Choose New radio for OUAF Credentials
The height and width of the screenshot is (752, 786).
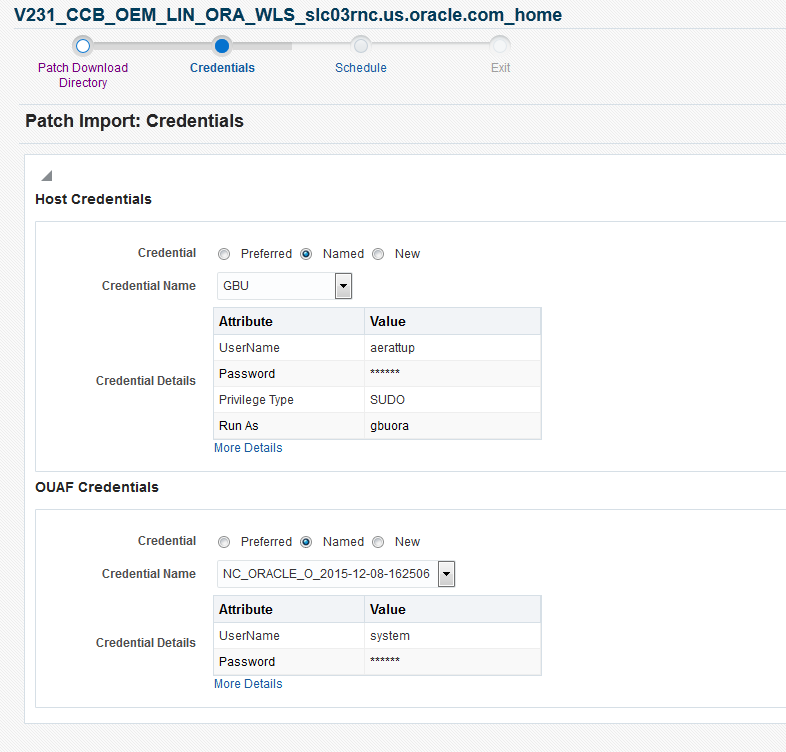tap(378, 542)
